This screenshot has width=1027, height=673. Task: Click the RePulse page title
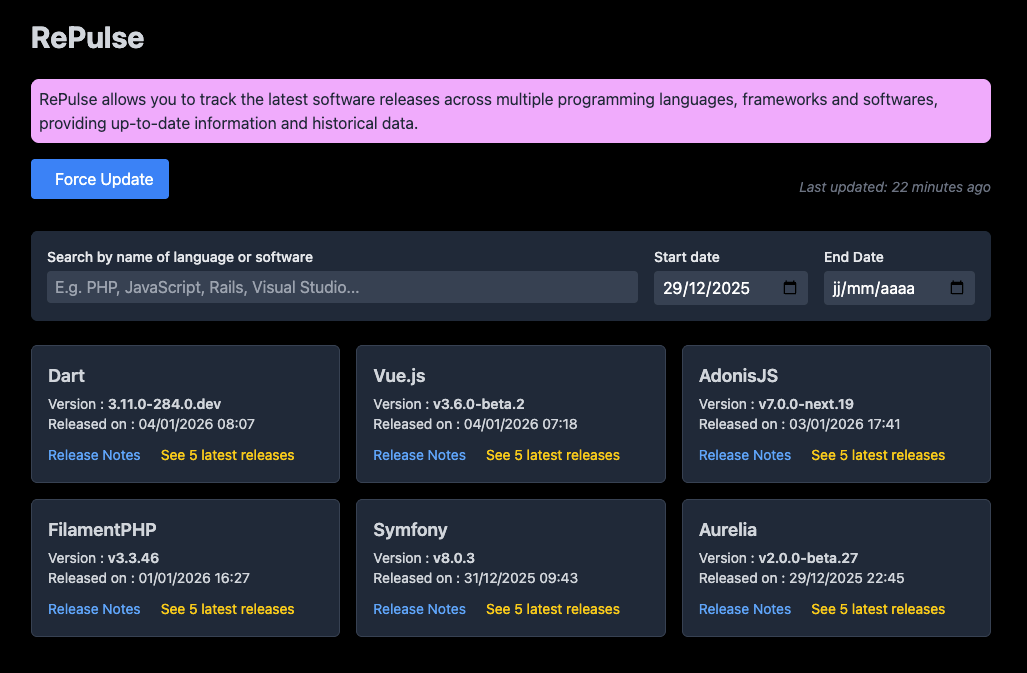coord(87,37)
